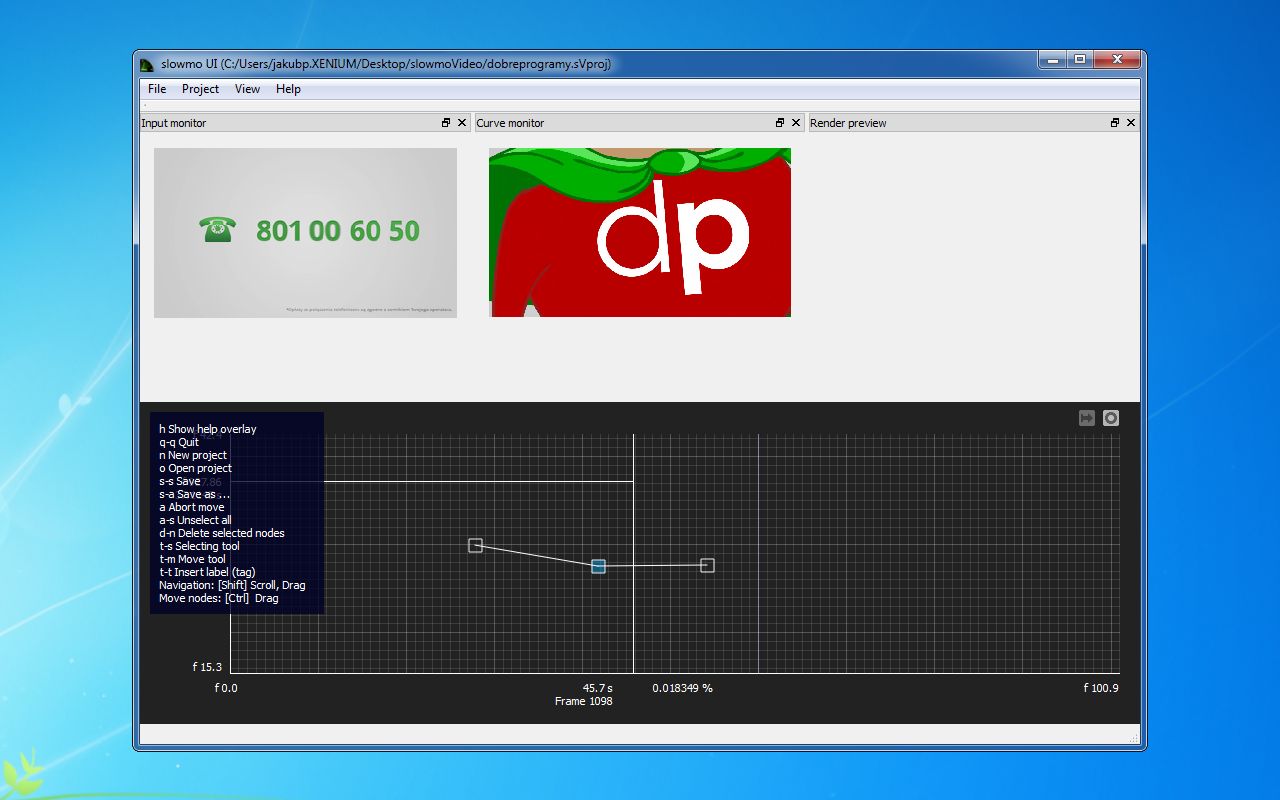Screen dimensions: 1280x800
Task: Click the 't-t Insert label (tag)' line
Action: pos(207,572)
